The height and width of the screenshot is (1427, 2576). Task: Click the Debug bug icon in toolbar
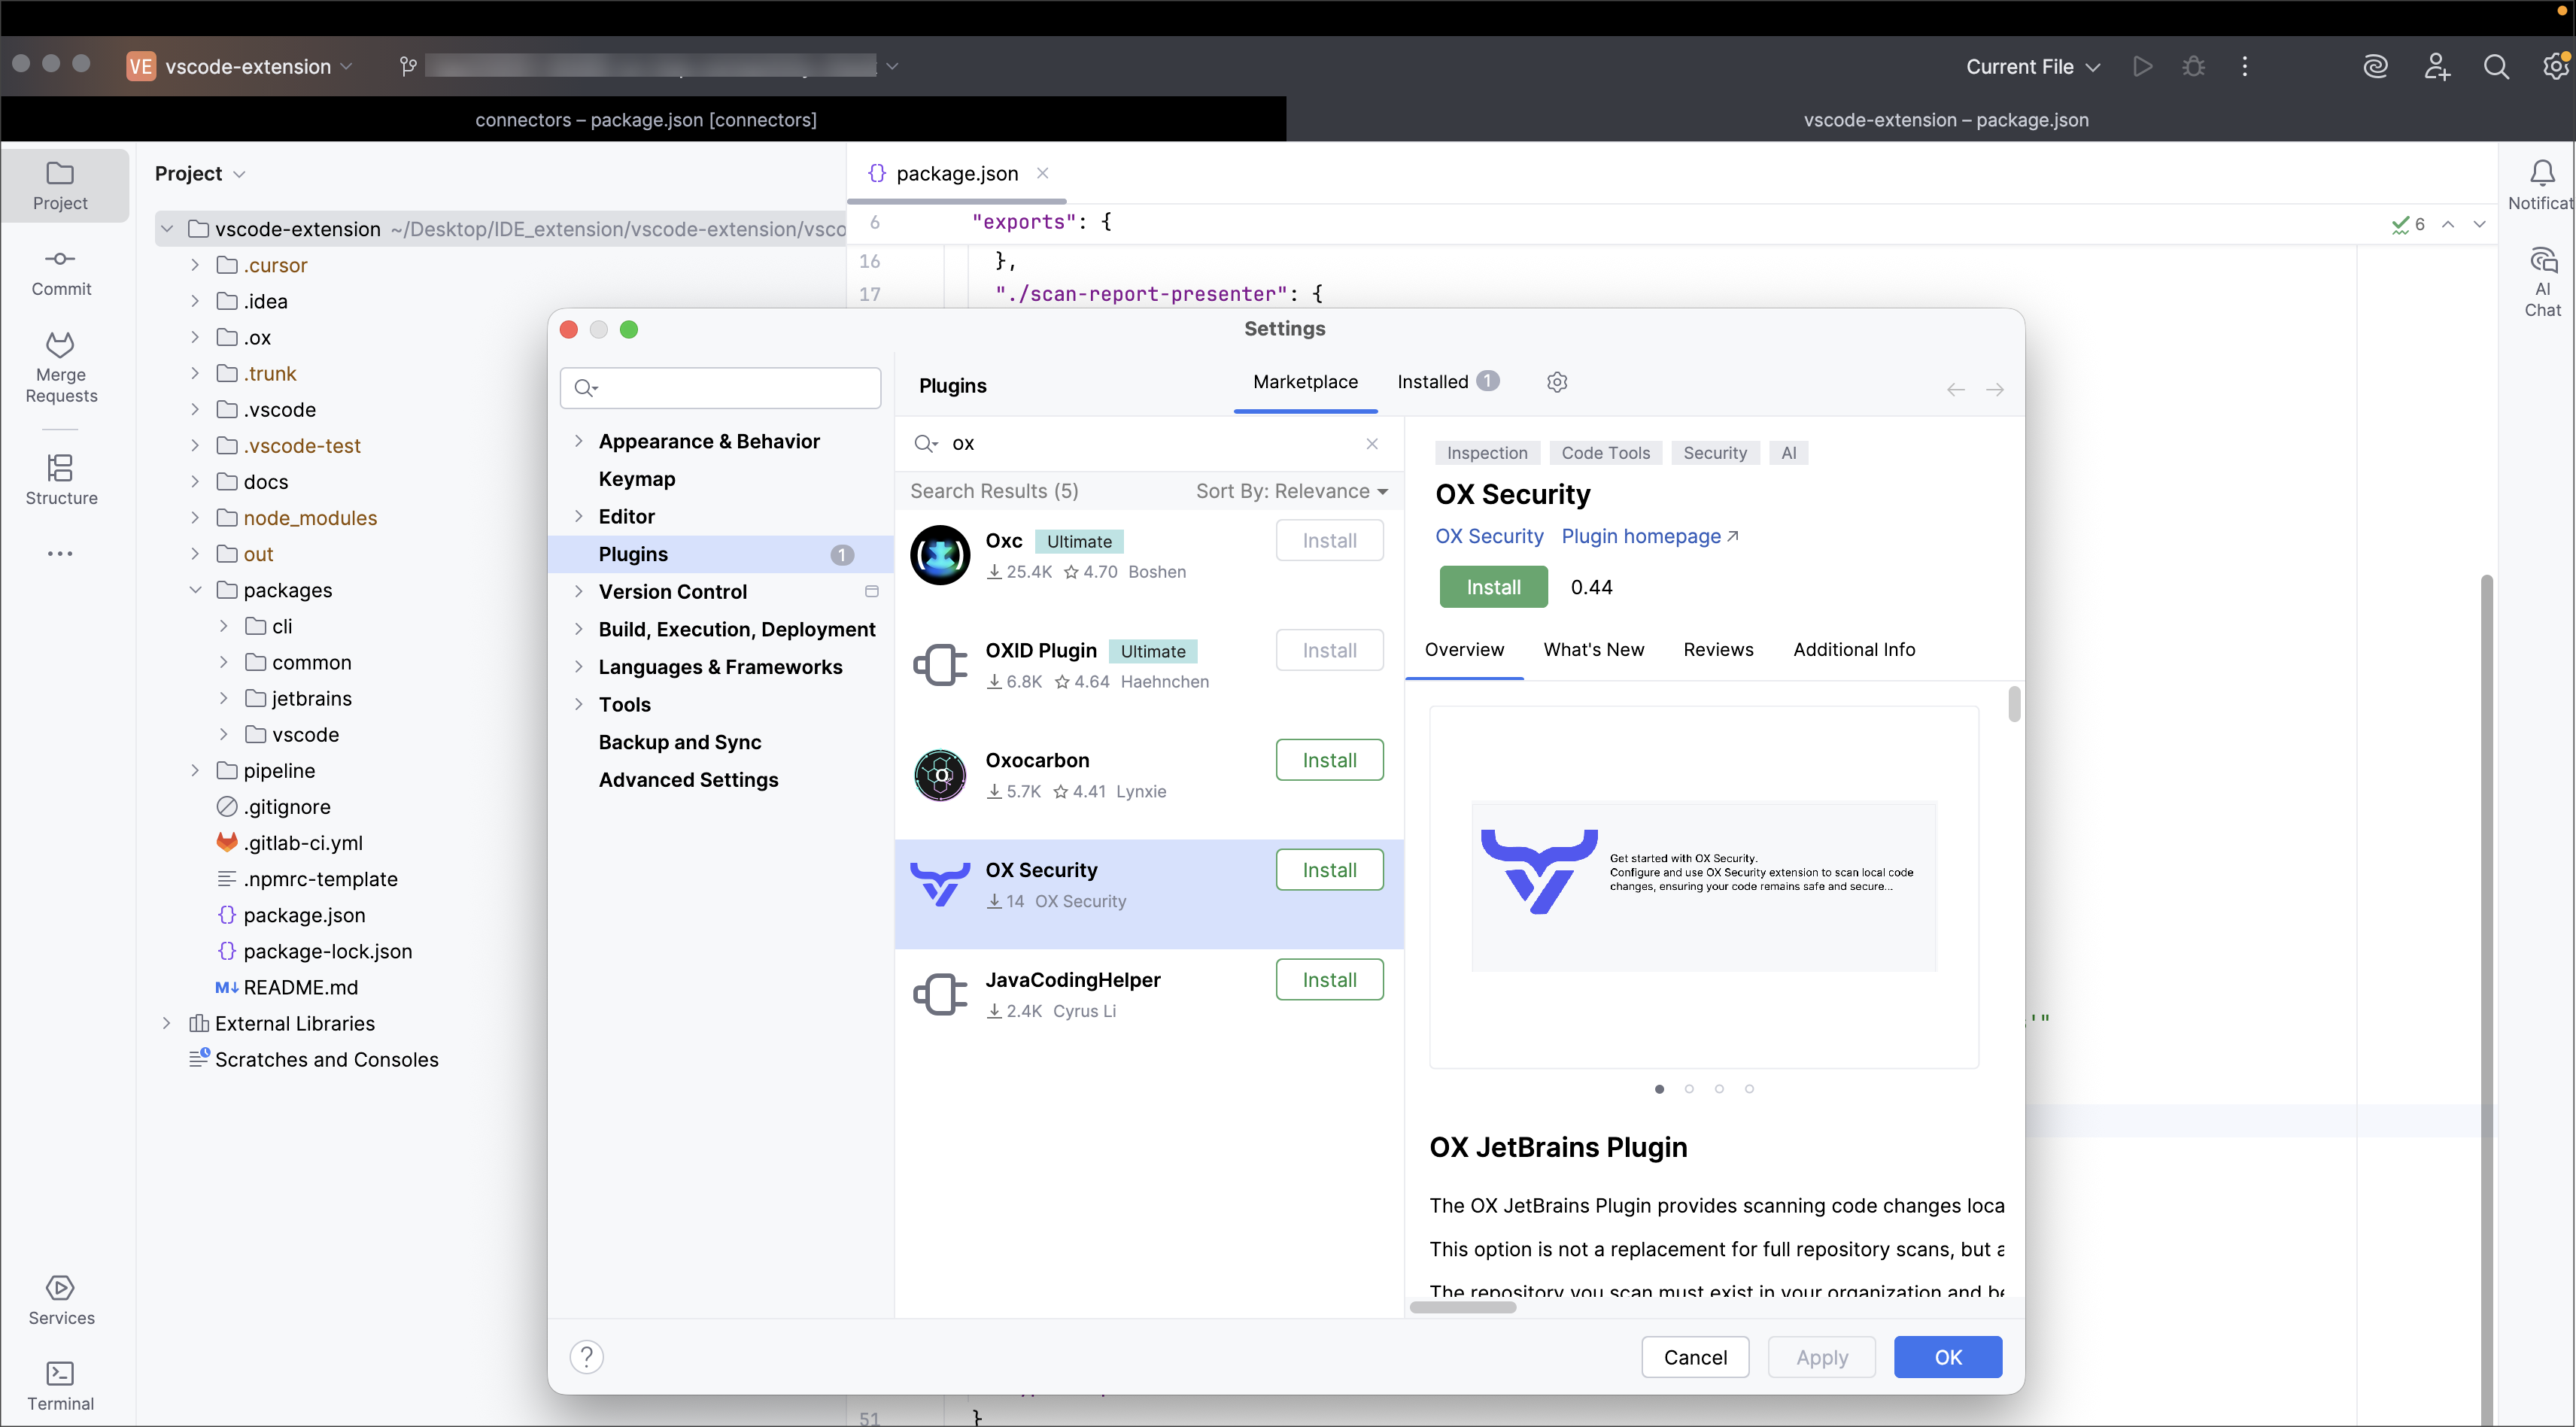pos(2194,66)
